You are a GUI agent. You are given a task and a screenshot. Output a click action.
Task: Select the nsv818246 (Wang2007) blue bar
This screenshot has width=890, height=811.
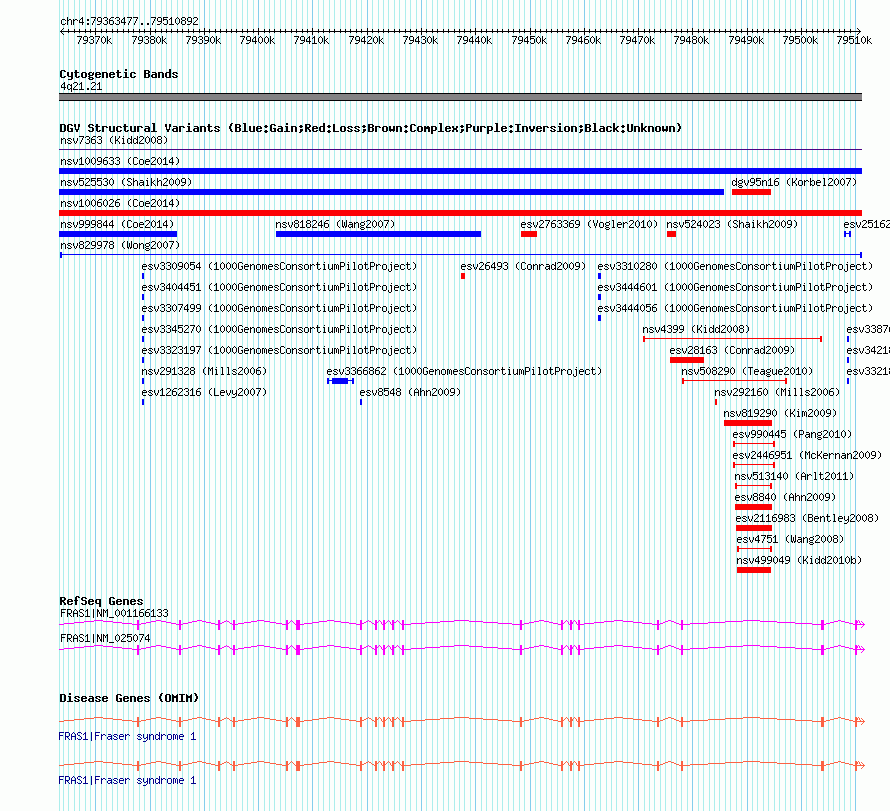pyautogui.click(x=379, y=234)
